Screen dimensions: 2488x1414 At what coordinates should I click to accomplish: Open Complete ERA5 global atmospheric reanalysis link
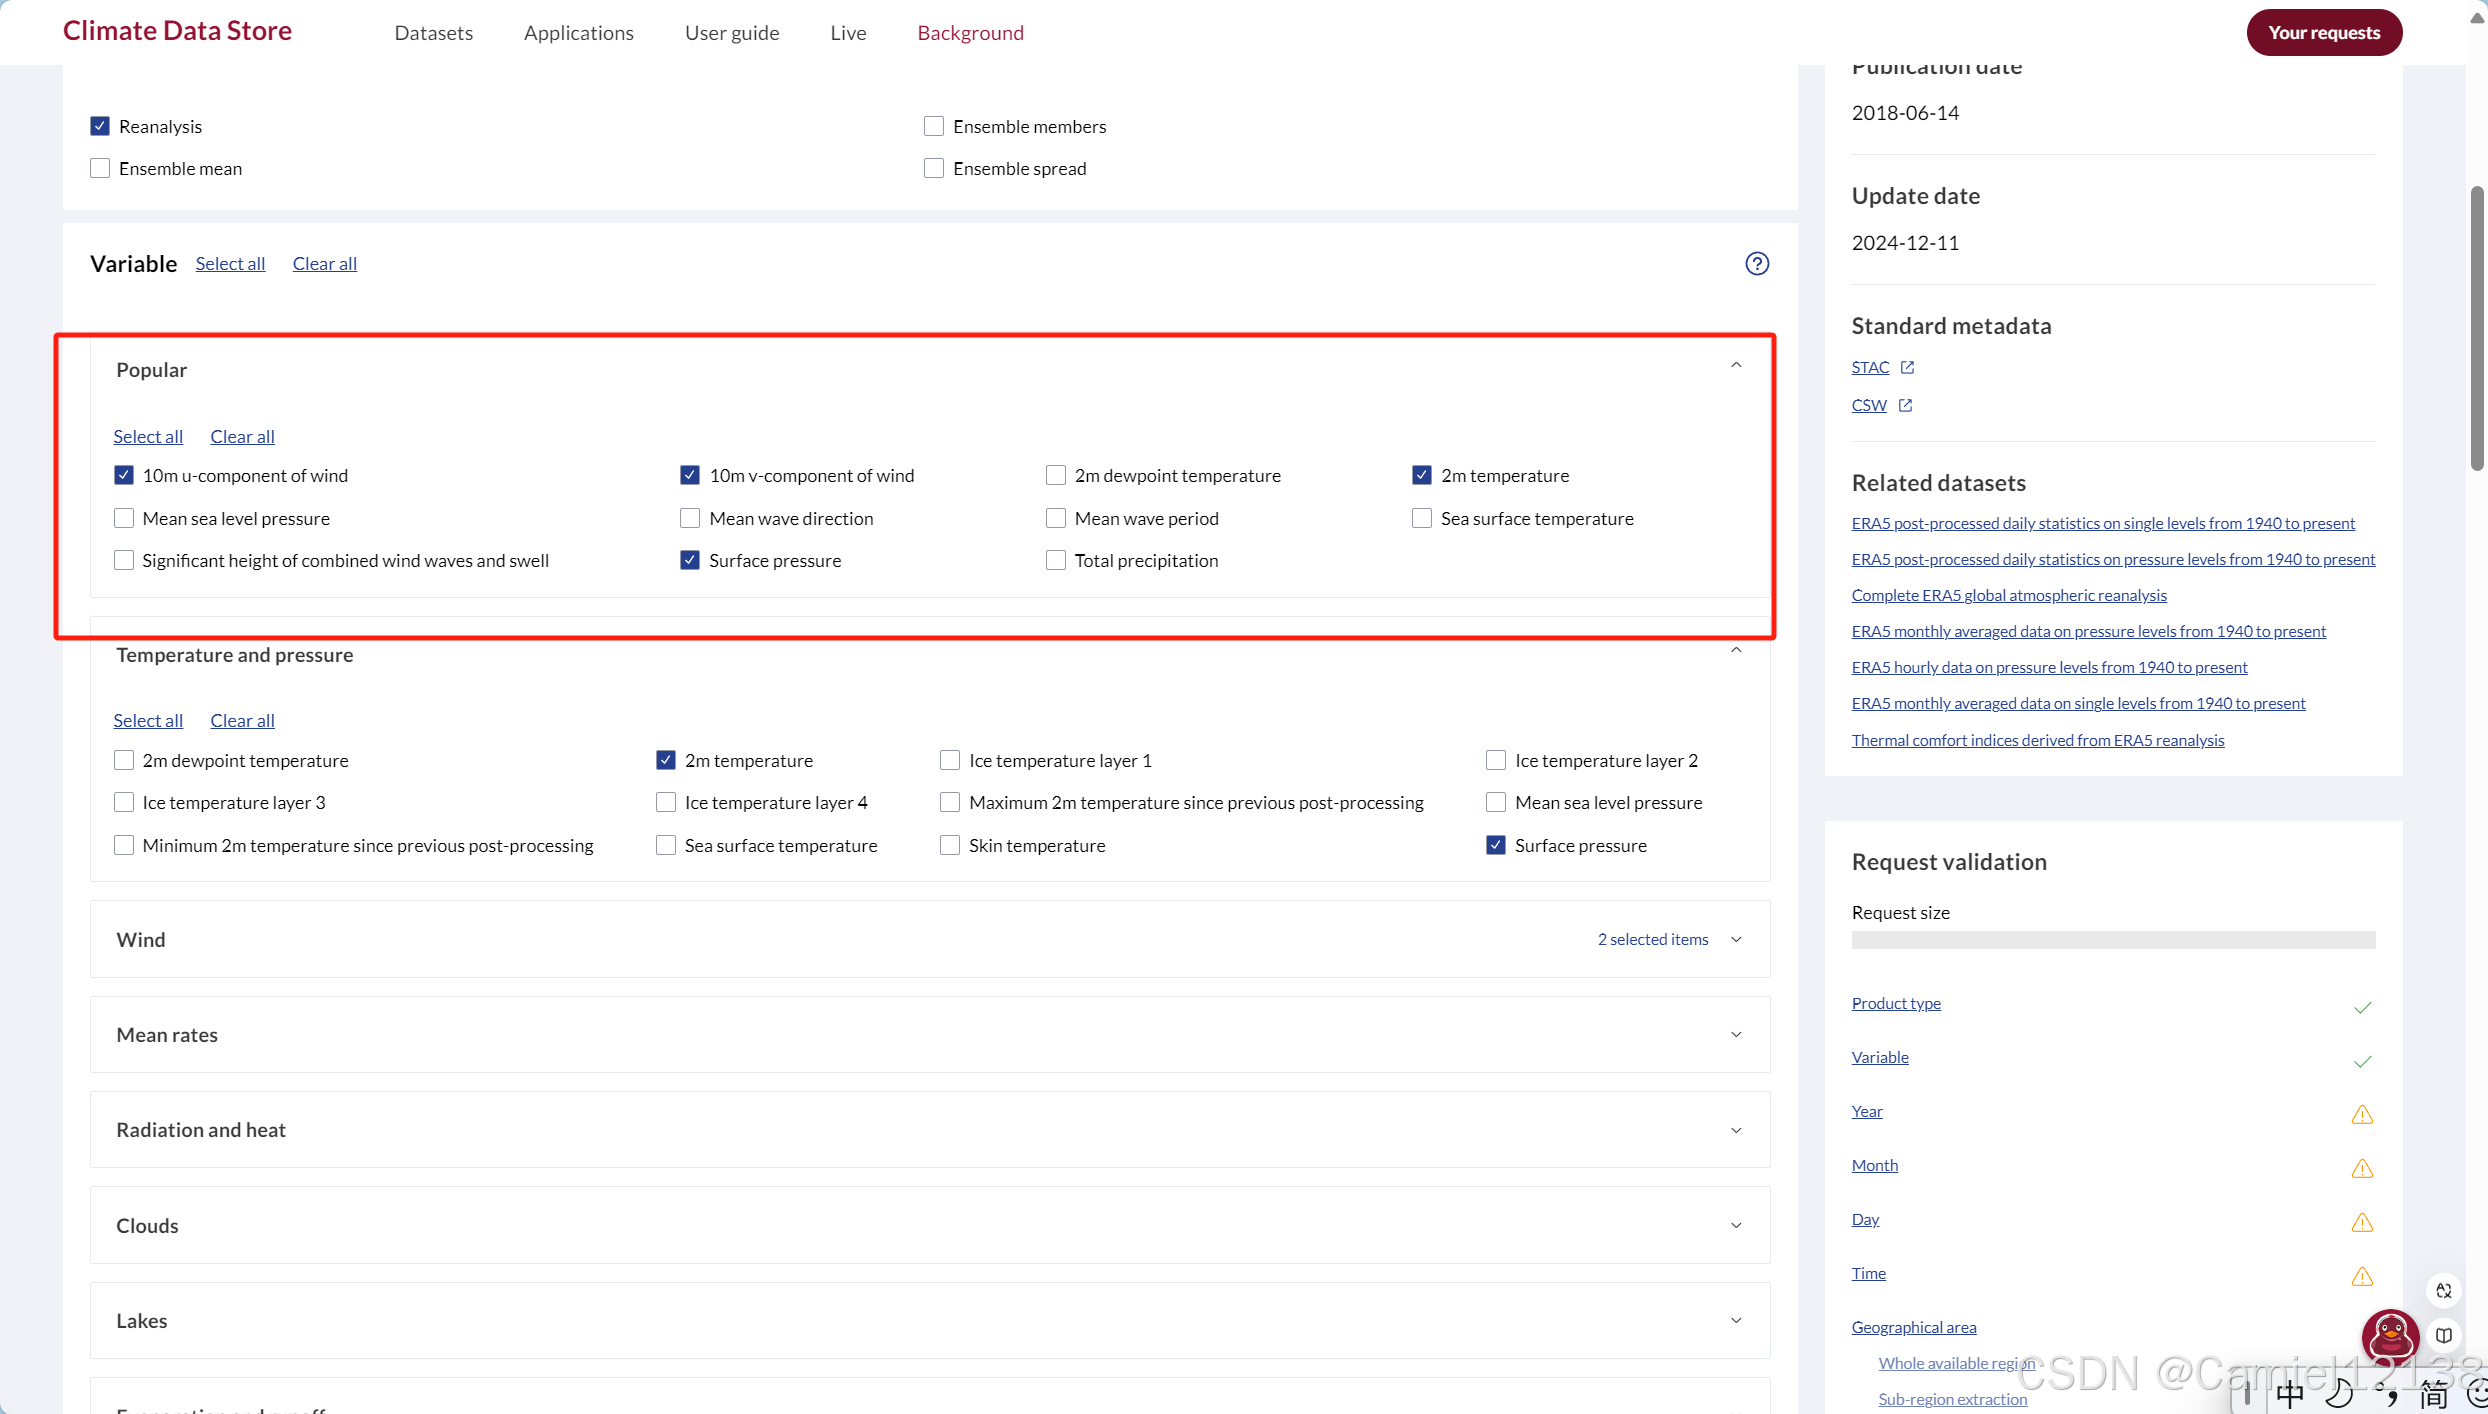(x=2008, y=595)
